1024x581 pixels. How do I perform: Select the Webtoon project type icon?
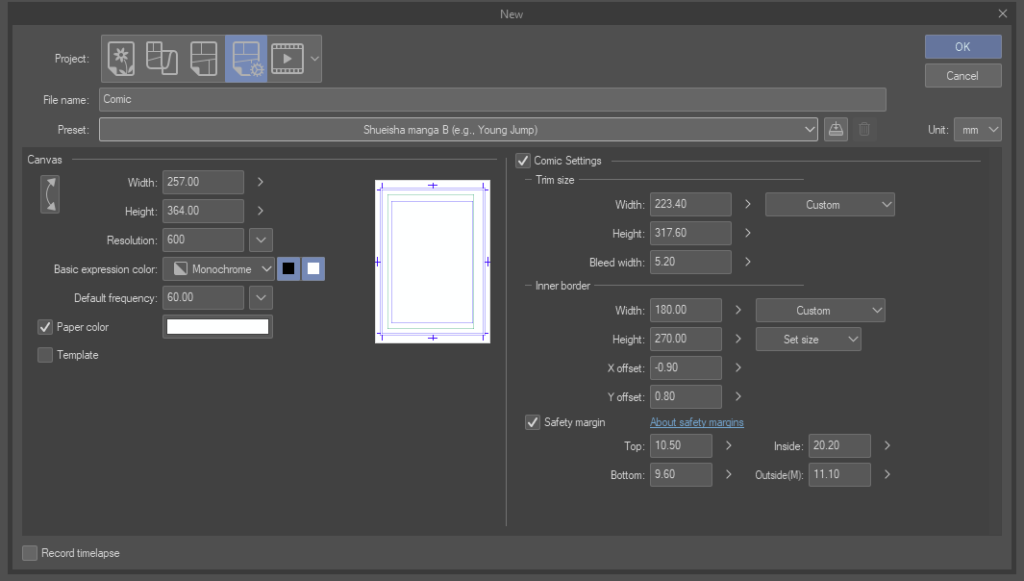[x=162, y=59]
